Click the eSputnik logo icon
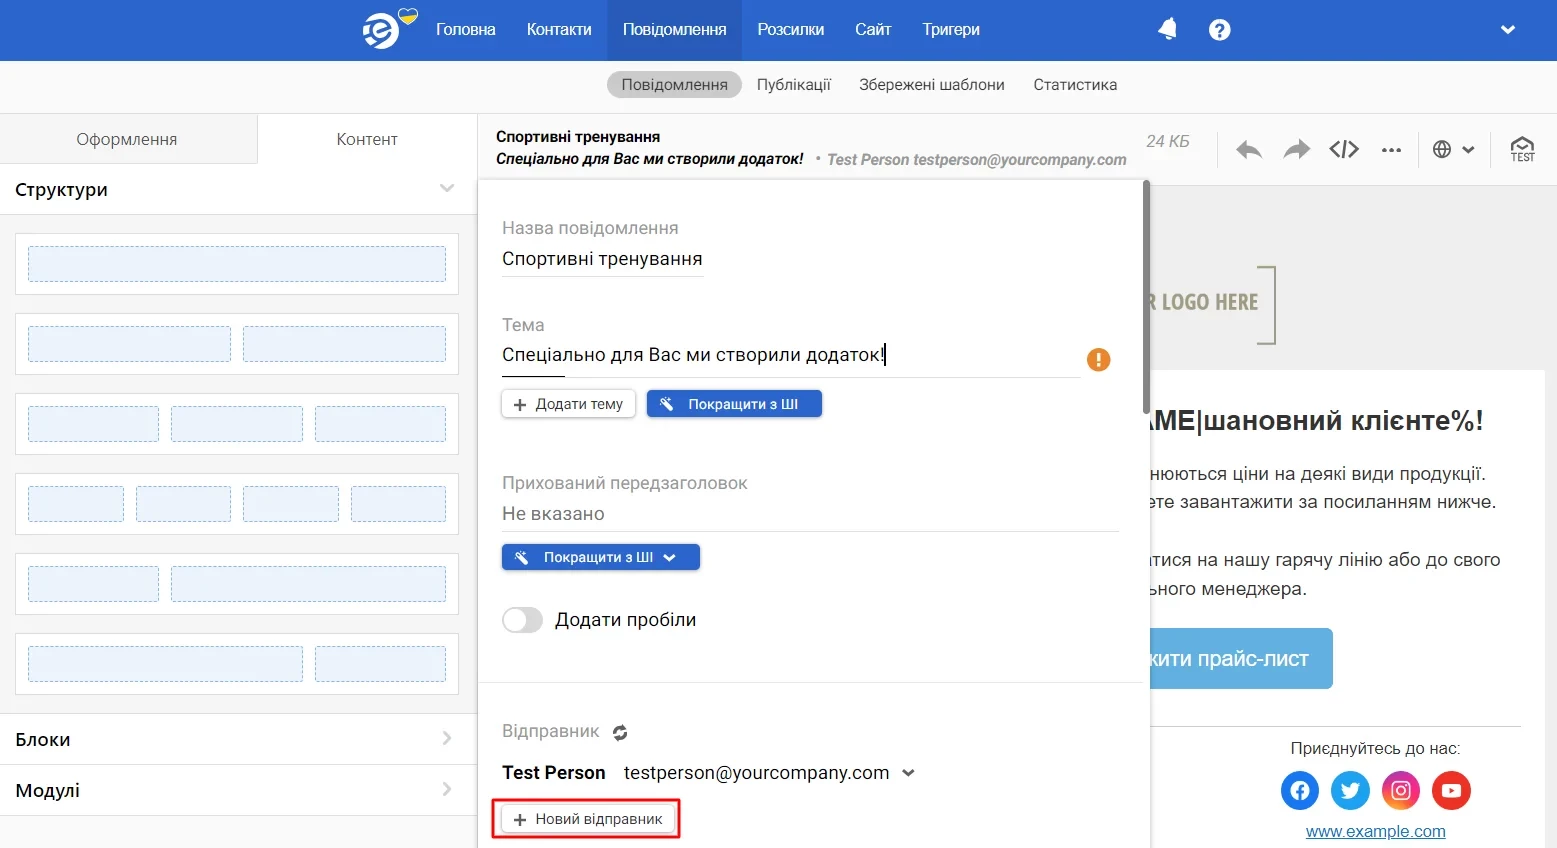 (382, 30)
